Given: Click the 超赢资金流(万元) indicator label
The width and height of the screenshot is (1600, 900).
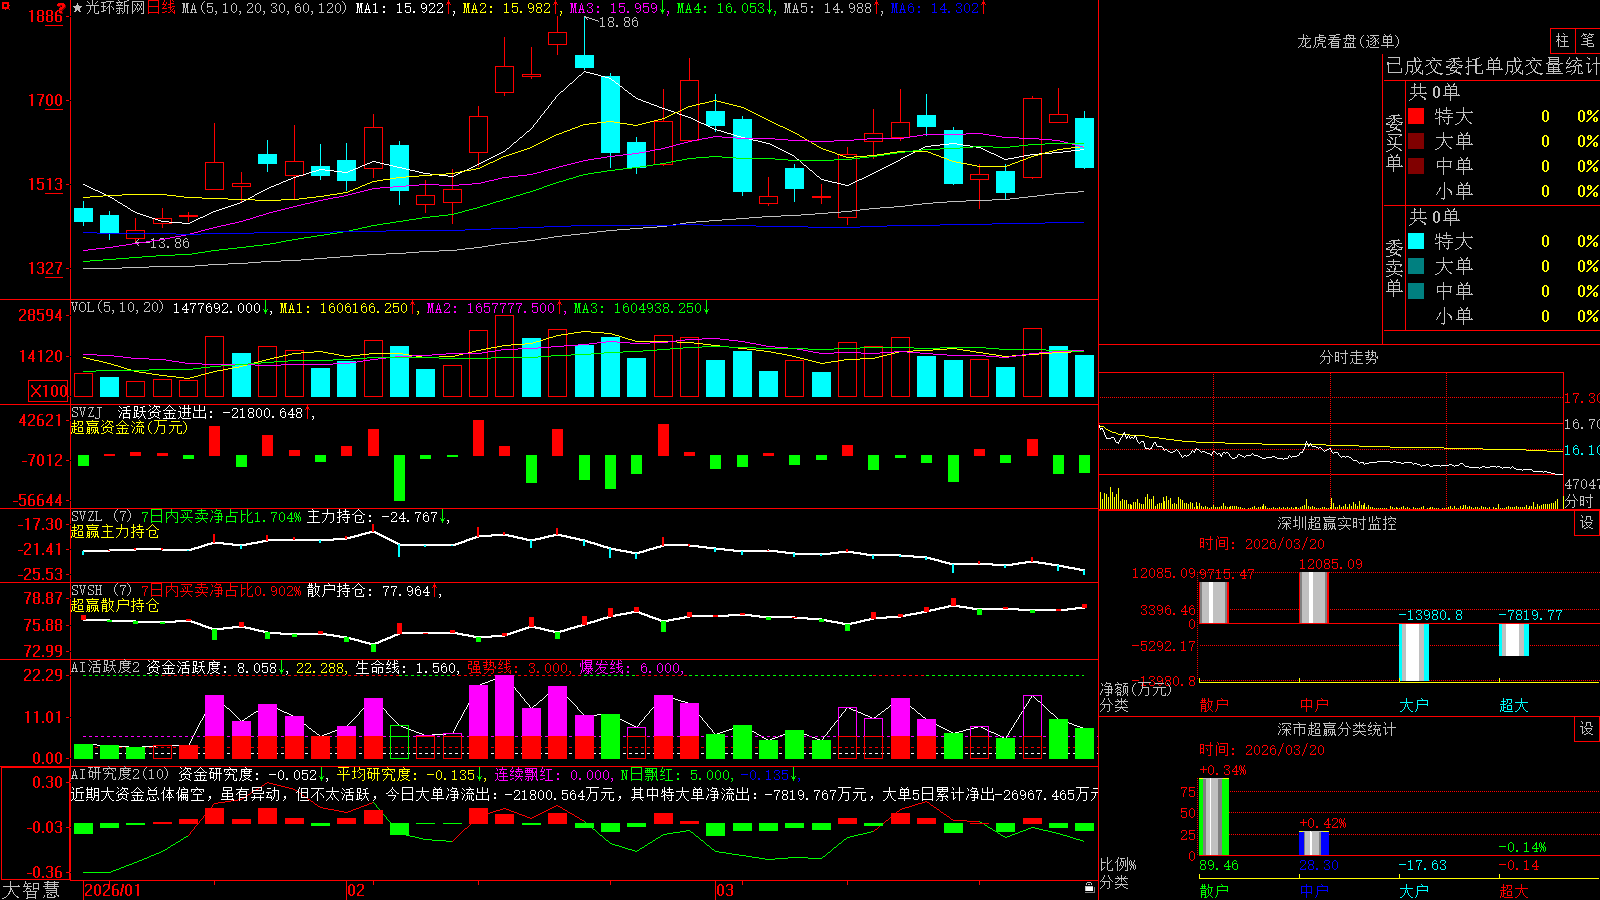Looking at the screenshot, I should [129, 427].
